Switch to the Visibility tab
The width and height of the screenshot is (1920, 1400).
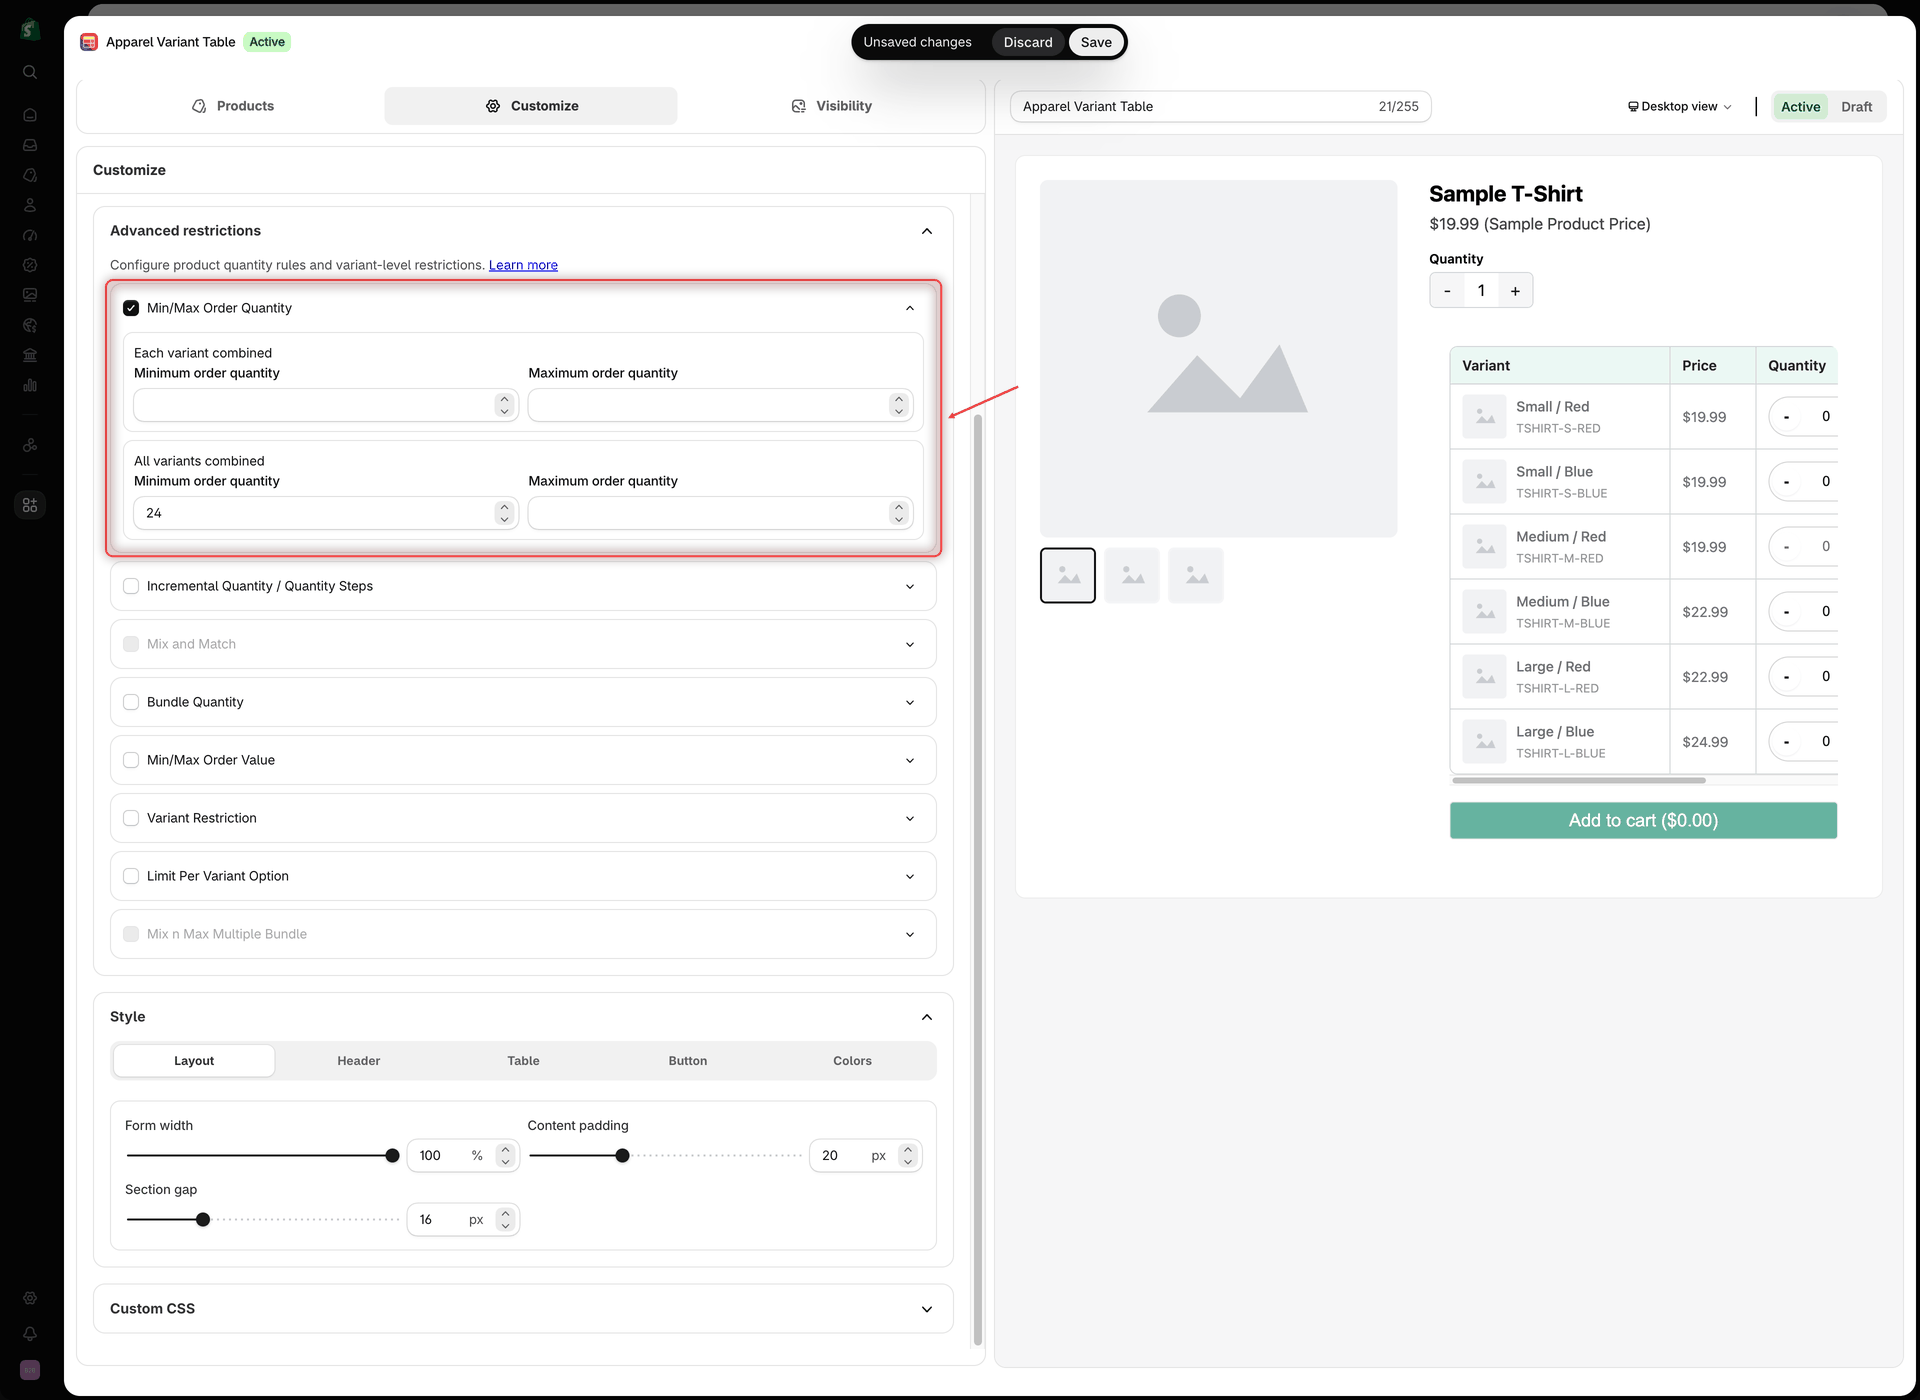pos(831,106)
